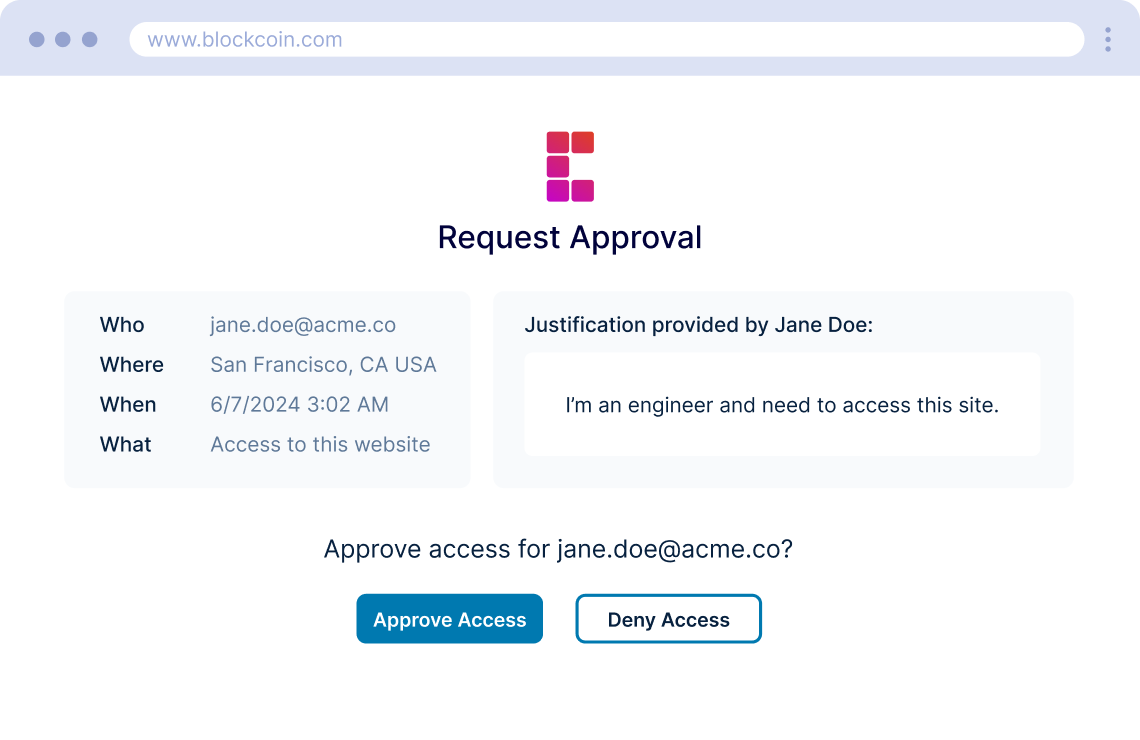Click the Request Approval heading
This screenshot has height=740, width=1140.
click(570, 238)
